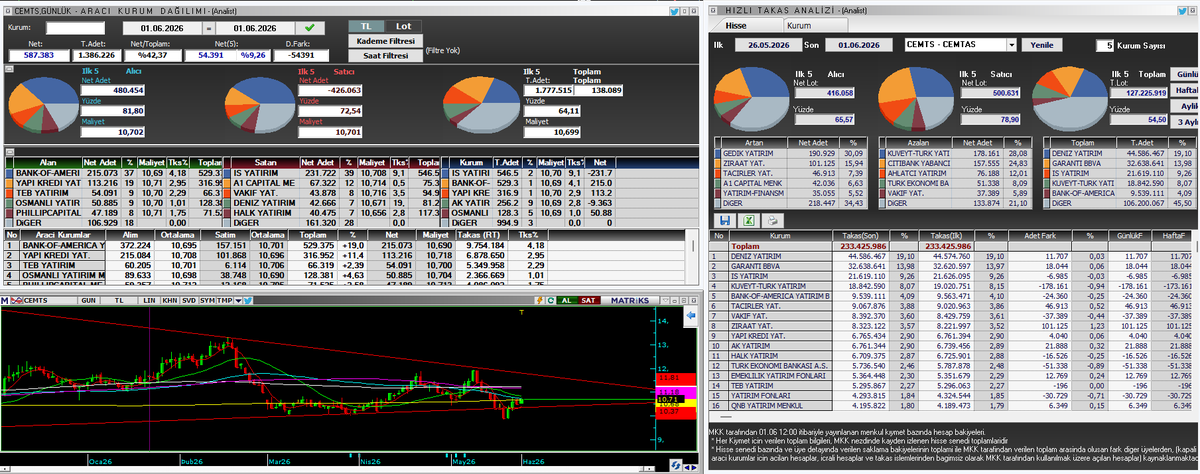This screenshot has width=1200, height=474.
Task: Click the Alan column header
Action: coord(47,162)
